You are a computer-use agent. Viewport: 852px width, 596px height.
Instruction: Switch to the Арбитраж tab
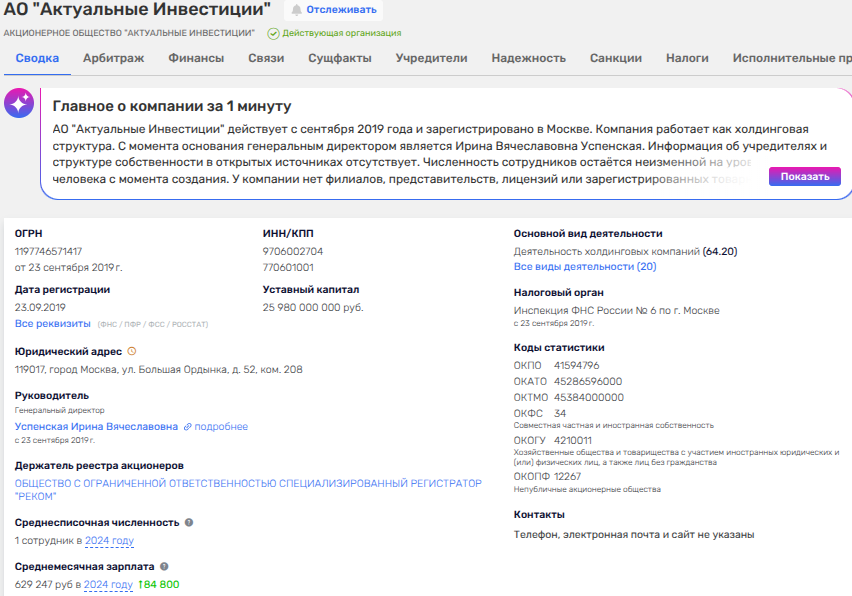pos(113,58)
